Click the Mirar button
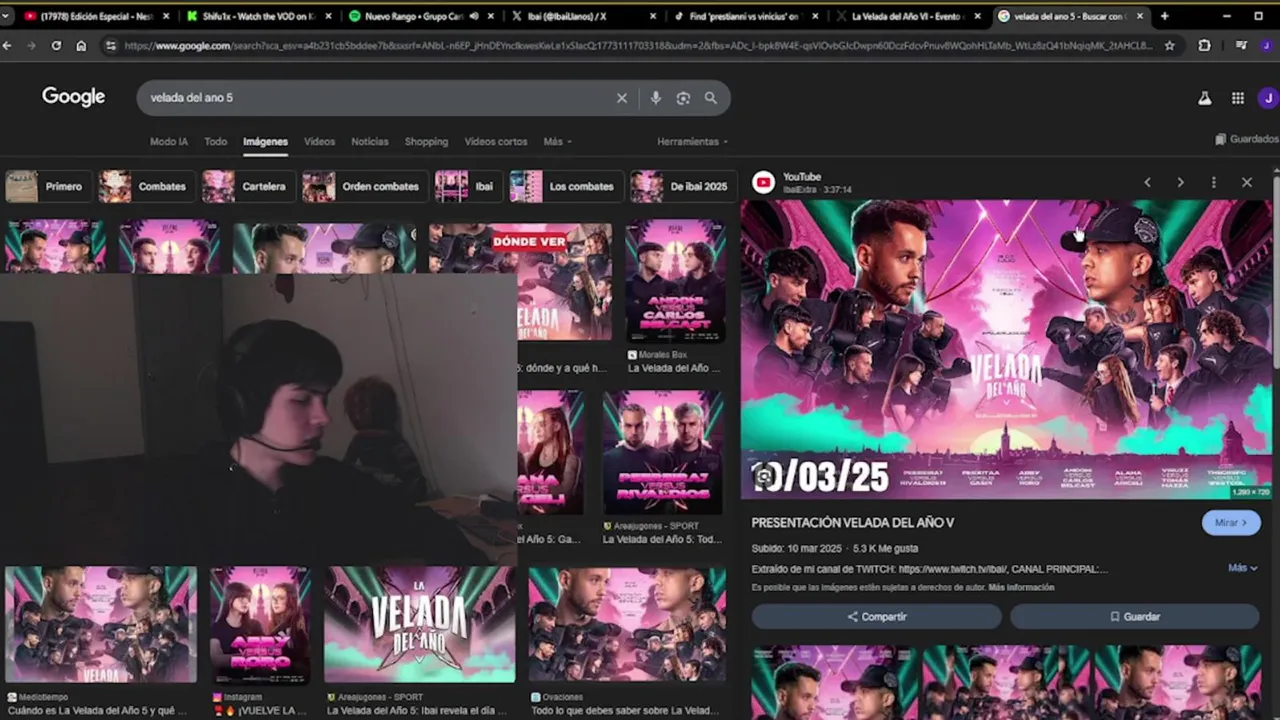 pos(1231,523)
